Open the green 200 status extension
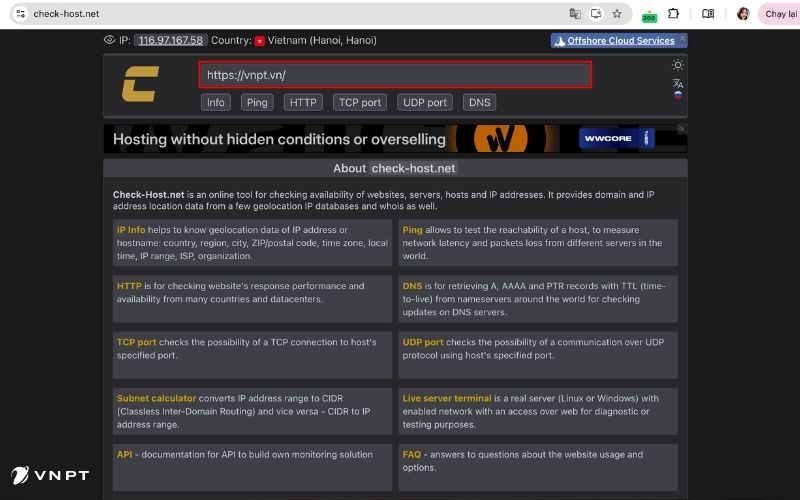The image size is (800, 500). 649,15
